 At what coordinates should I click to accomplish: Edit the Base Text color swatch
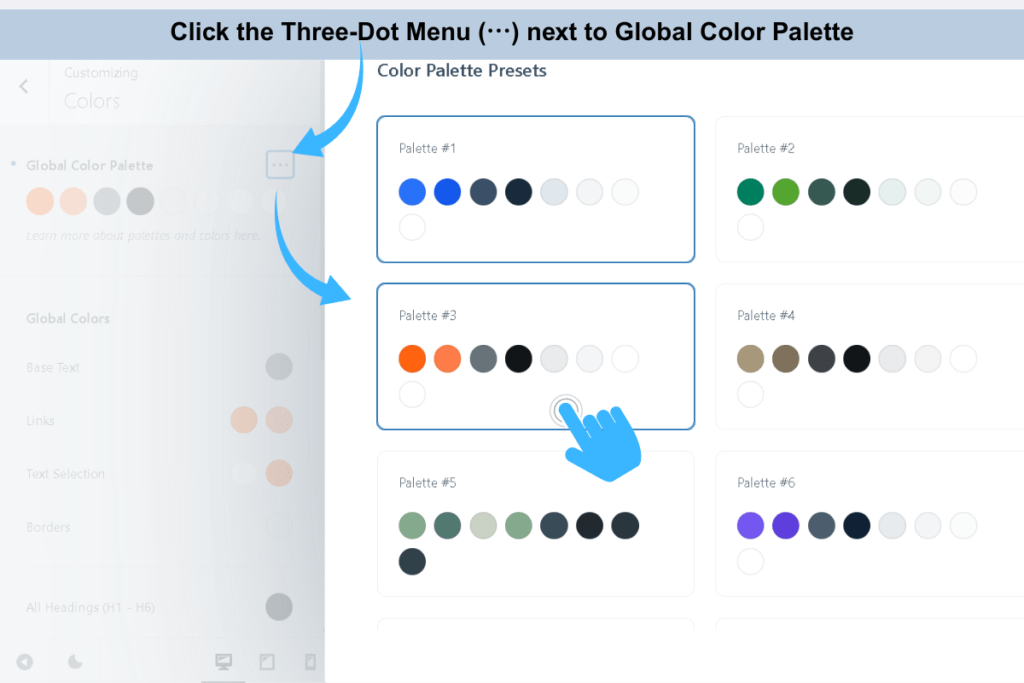[279, 367]
